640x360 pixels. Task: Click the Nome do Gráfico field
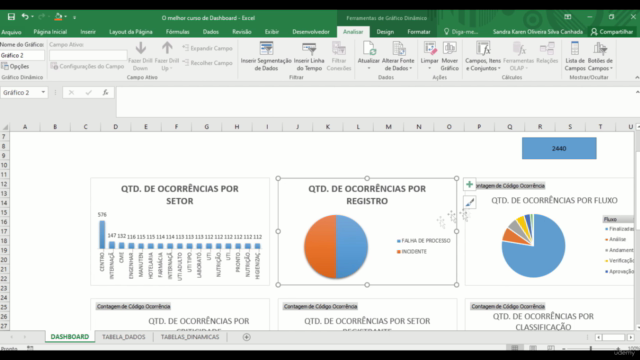(22, 55)
